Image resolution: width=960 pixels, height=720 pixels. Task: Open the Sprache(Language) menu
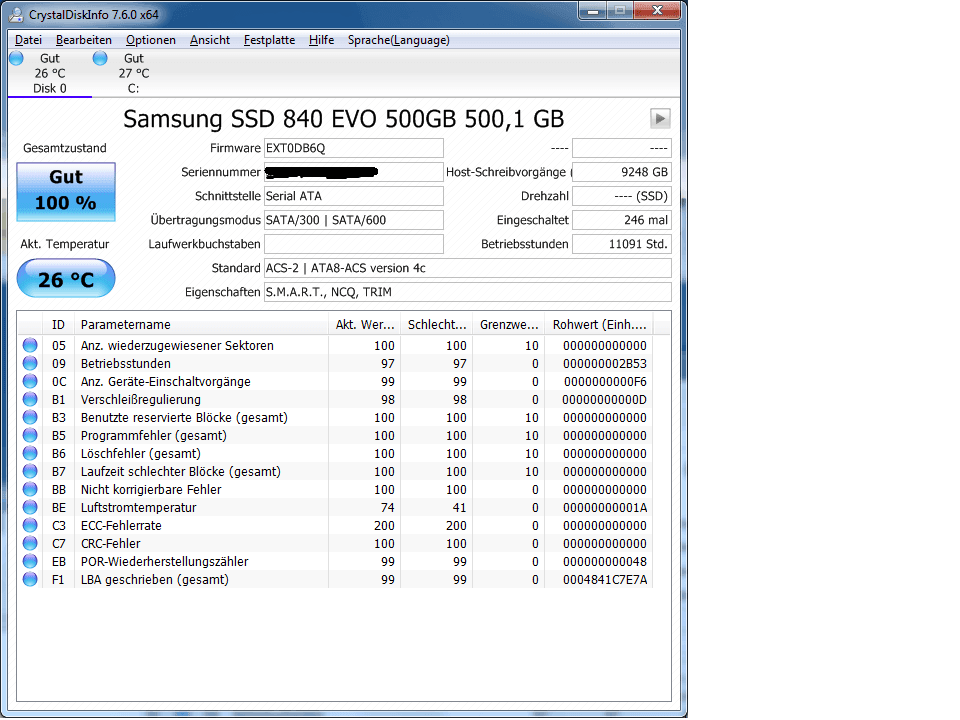point(399,40)
